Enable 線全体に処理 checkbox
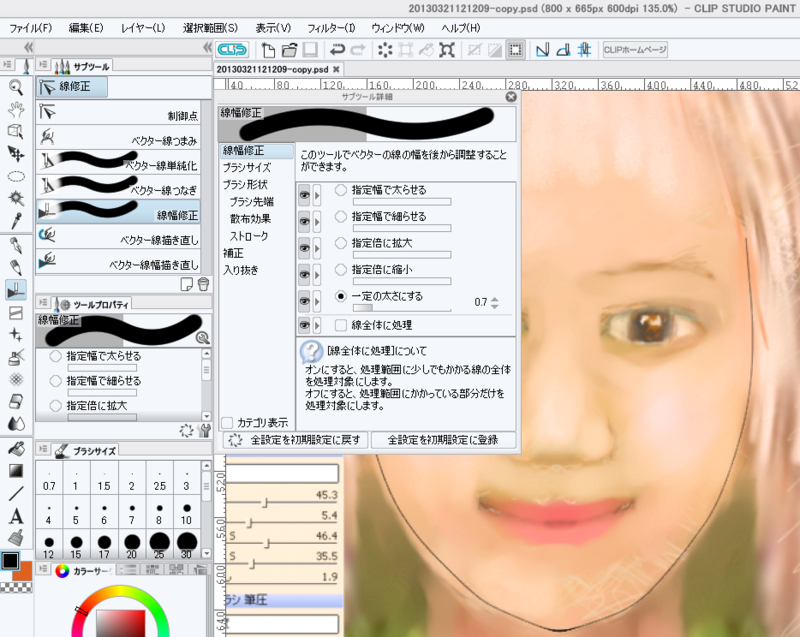Image resolution: width=800 pixels, height=637 pixels. pos(341,325)
